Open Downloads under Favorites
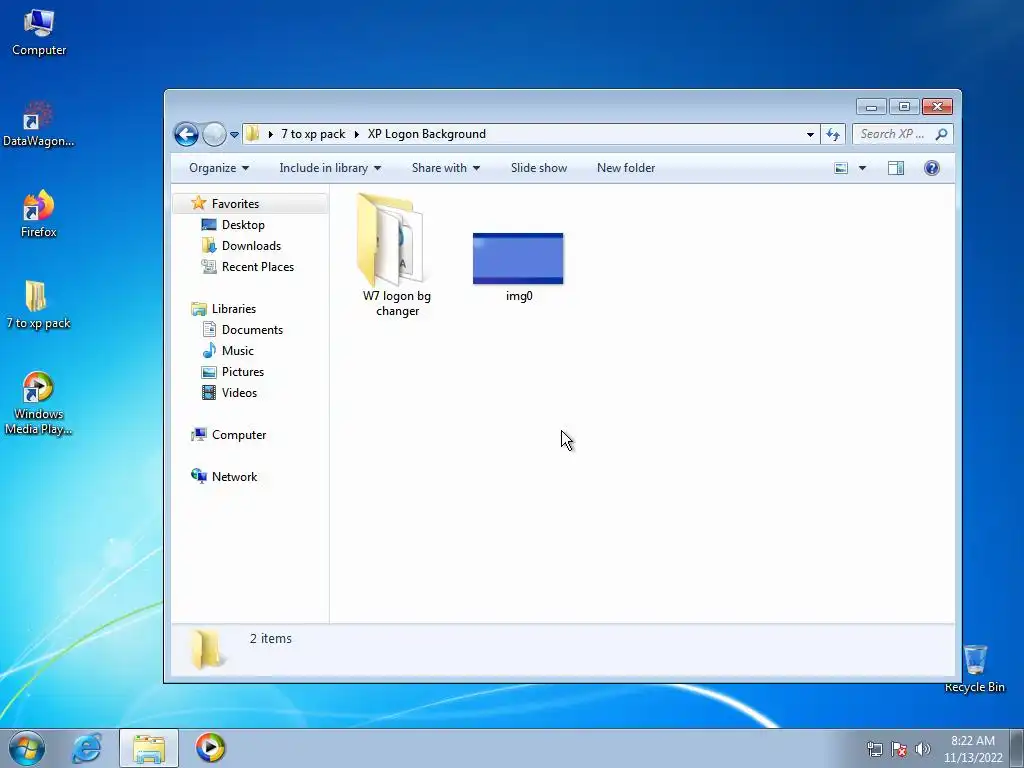This screenshot has height=768, width=1024. click(x=251, y=246)
